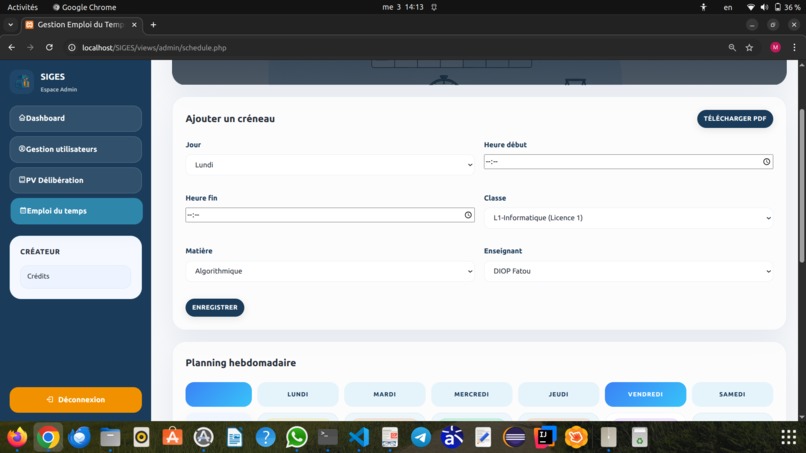The width and height of the screenshot is (806, 453).
Task: Launch Terminal from the dock
Action: tap(327, 438)
